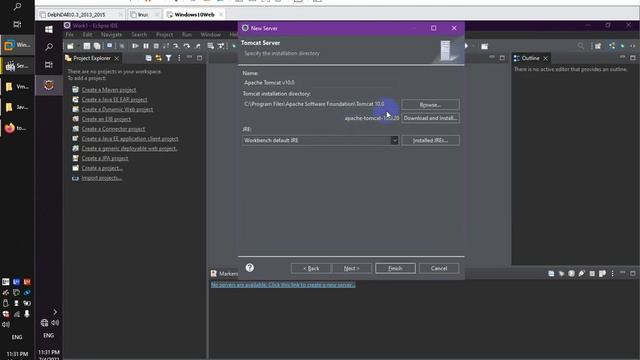The height and width of the screenshot is (360, 640).
Task: Click the Suspend debug toolbar icon
Action: click(146, 46)
